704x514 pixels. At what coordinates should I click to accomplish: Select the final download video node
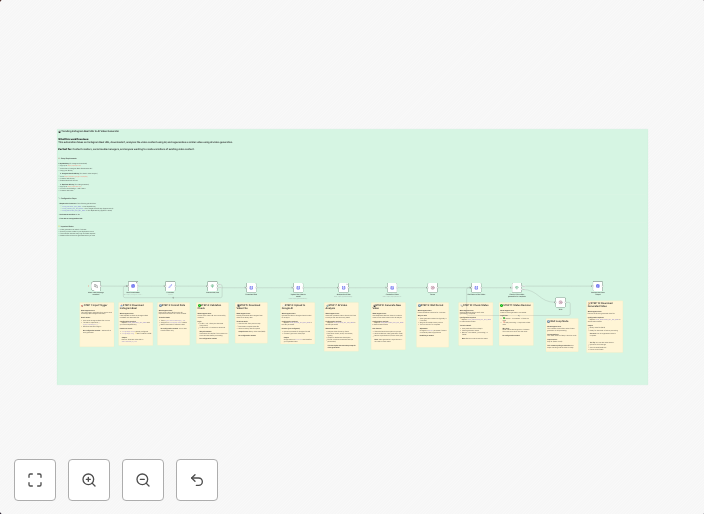(598, 287)
